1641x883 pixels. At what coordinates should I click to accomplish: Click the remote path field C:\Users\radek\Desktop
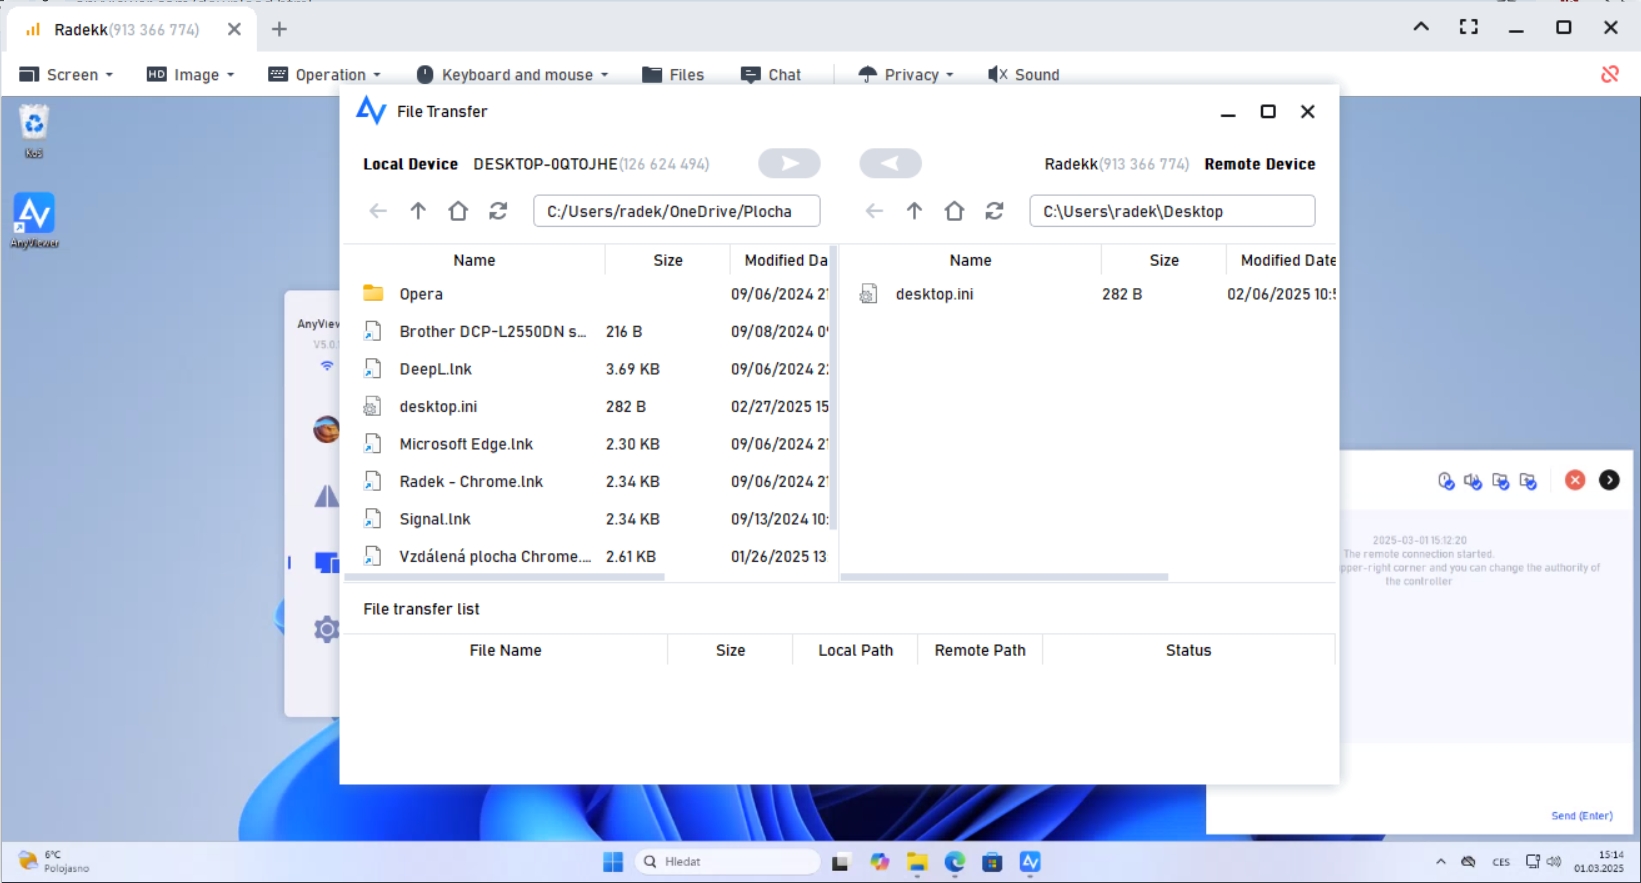1172,211
